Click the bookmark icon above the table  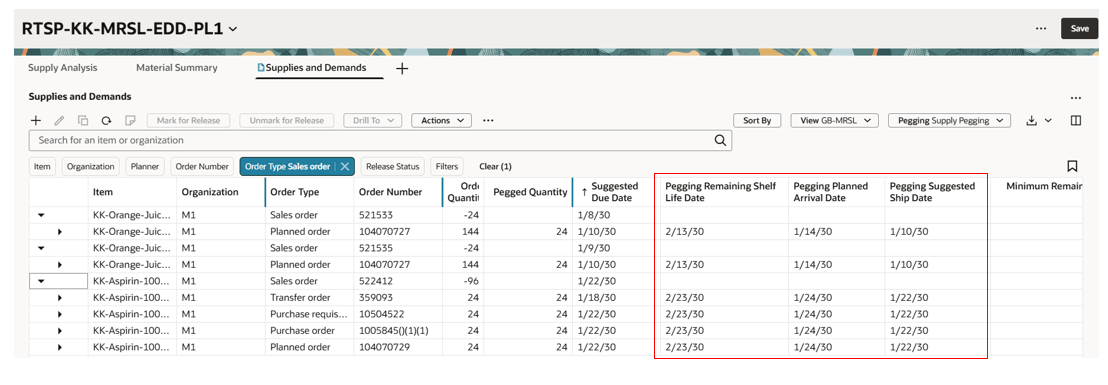pos(1072,166)
